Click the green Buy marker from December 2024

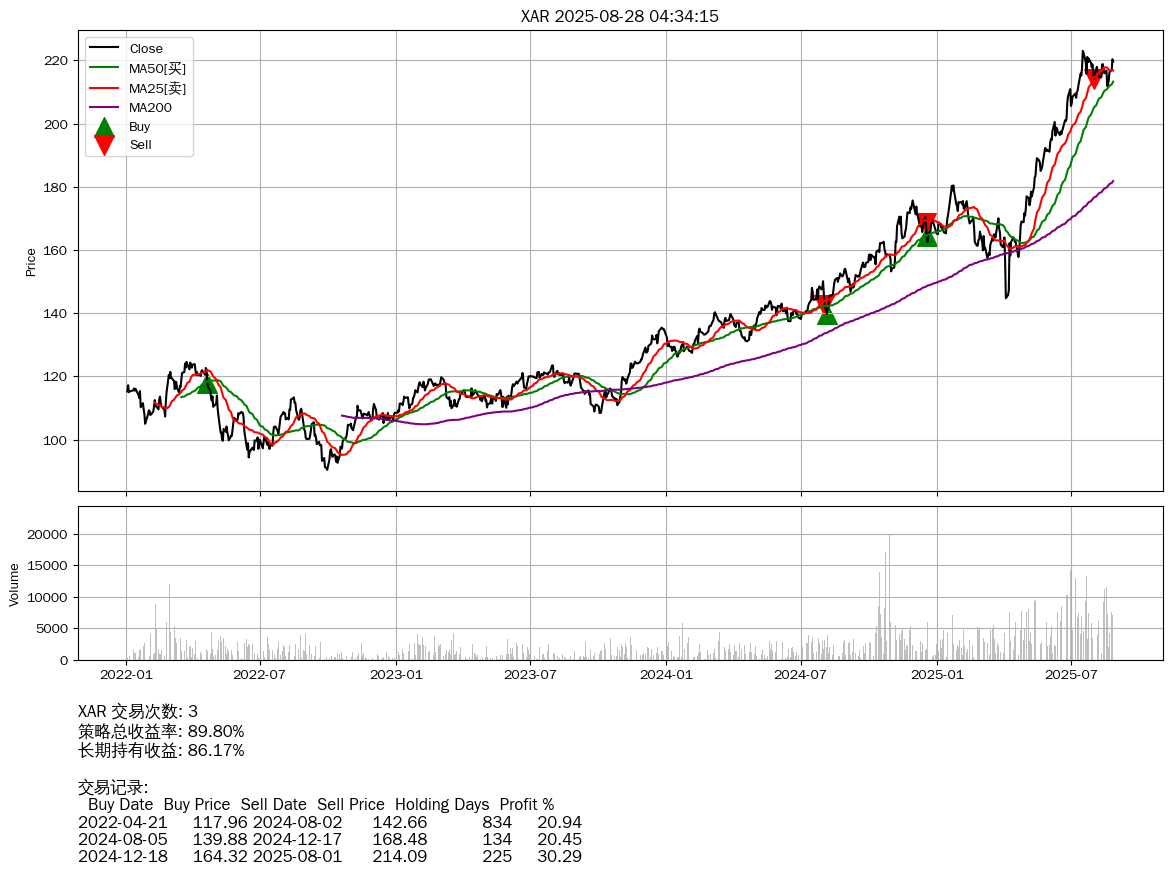pos(927,237)
